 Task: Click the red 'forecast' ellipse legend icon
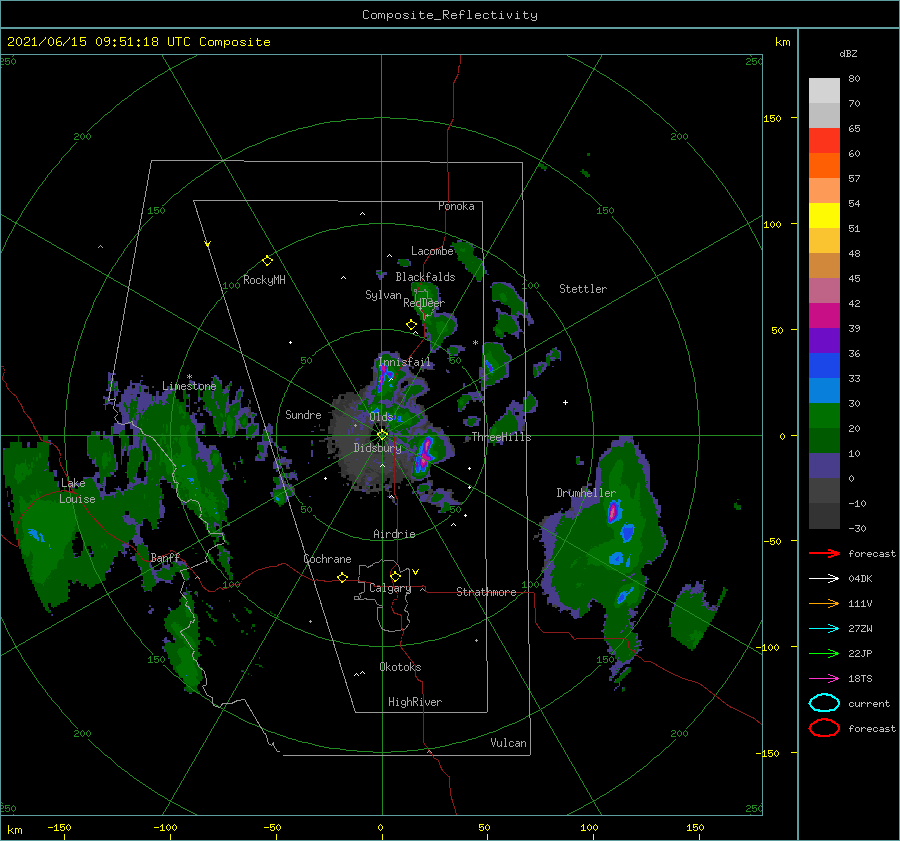(824, 728)
